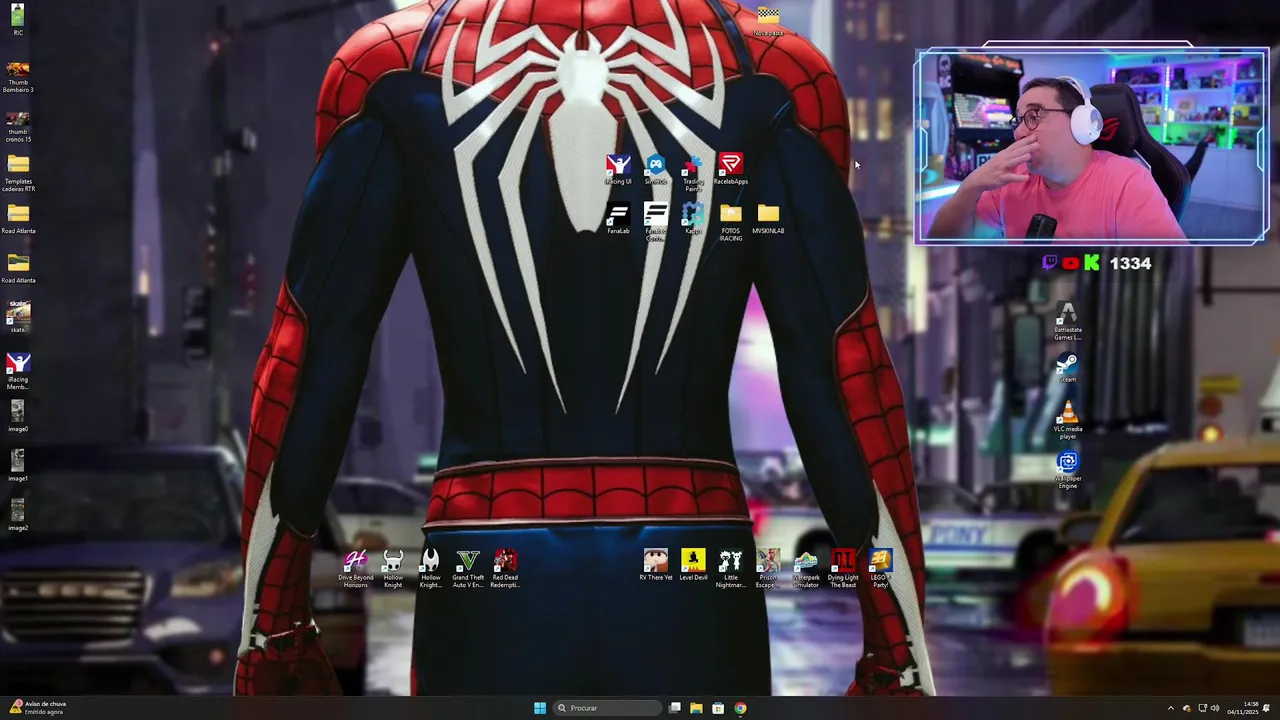The height and width of the screenshot is (720, 1280).
Task: Open the SimHub desktop shortcut
Action: pos(655,169)
